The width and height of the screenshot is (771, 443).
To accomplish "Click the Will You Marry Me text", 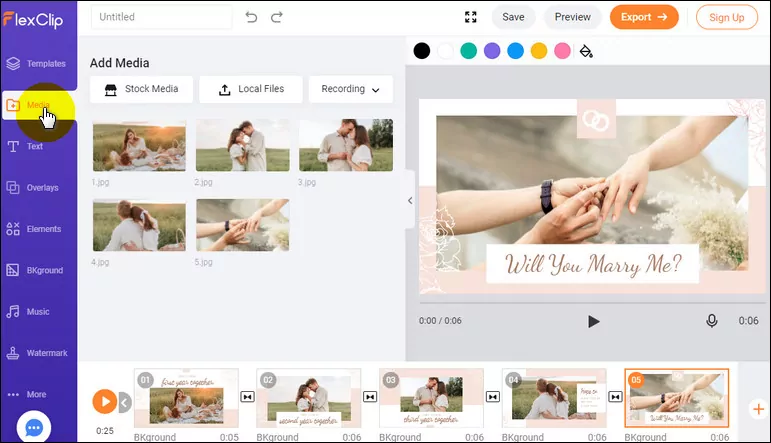I will coord(593,265).
